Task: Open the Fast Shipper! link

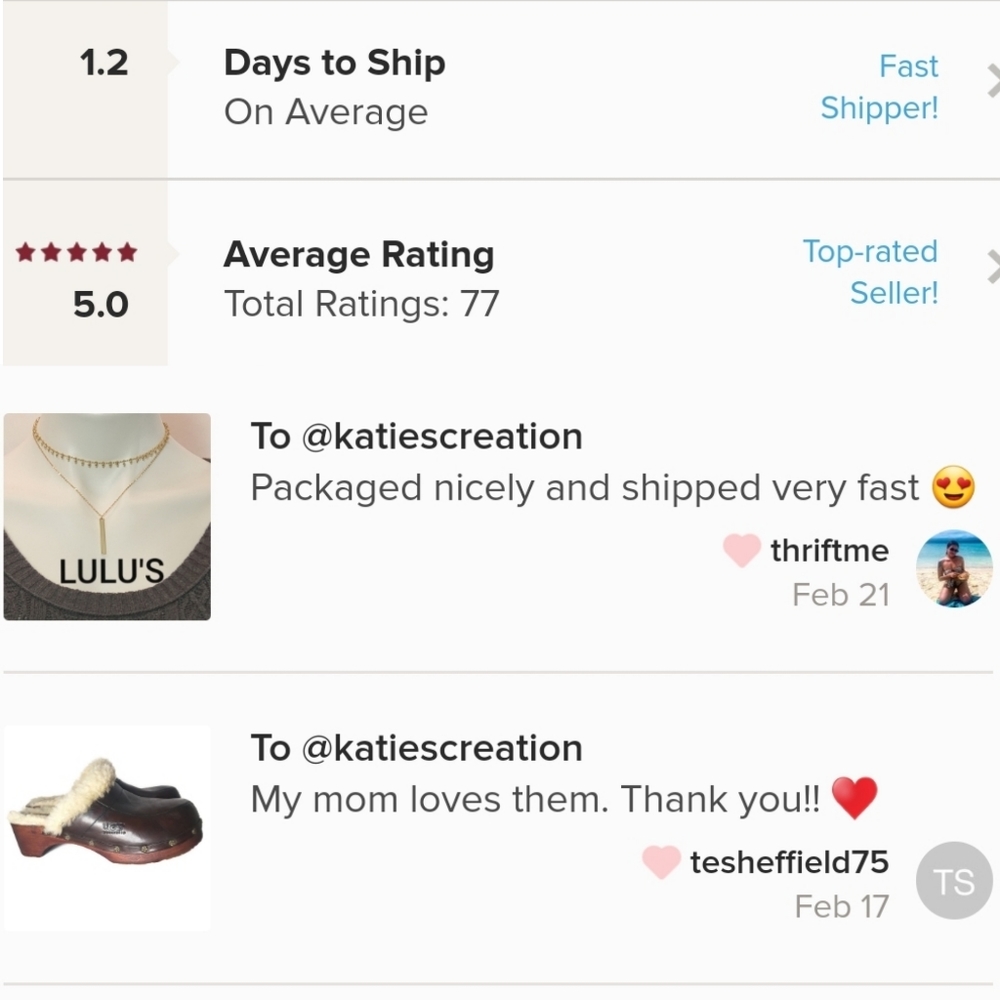Action: pos(880,87)
